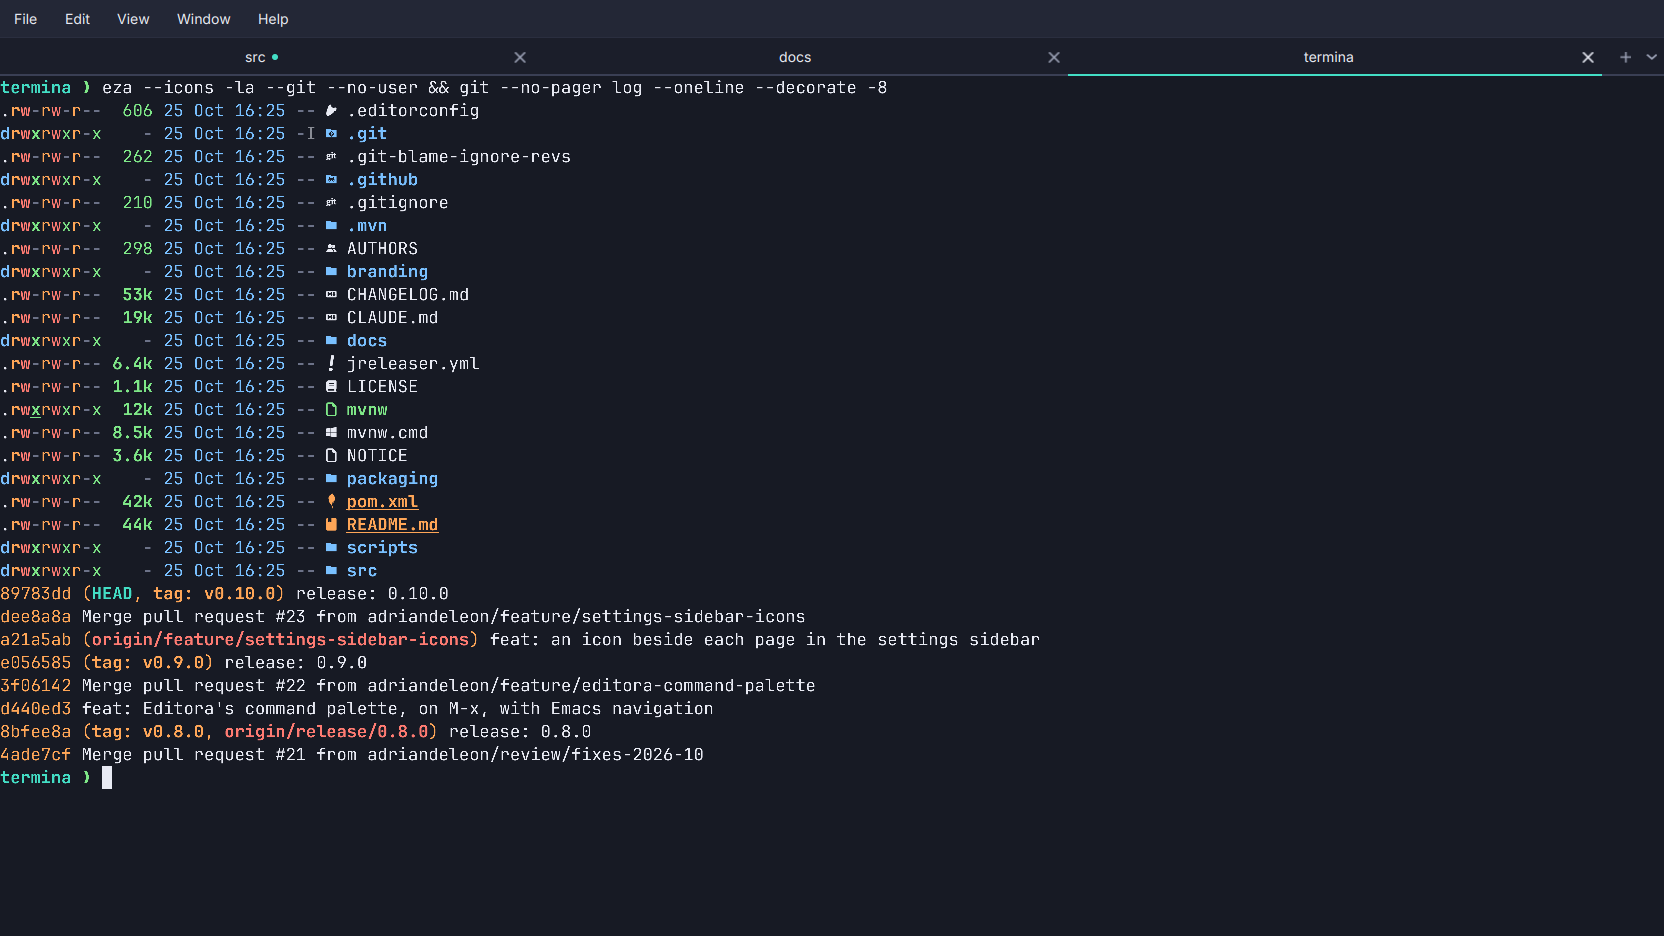Click the CHANGELOG.md filename
This screenshot has height=936, width=1664.
tap(408, 295)
